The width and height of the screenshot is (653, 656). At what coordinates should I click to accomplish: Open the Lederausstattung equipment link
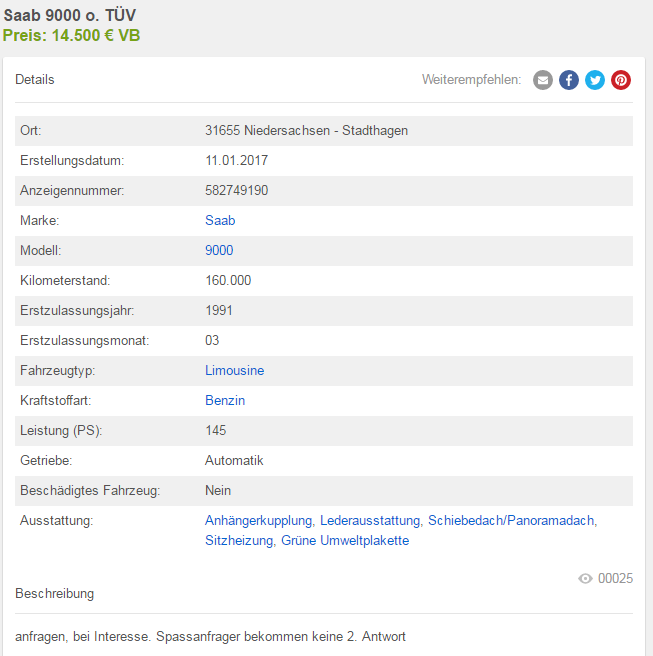pos(370,520)
